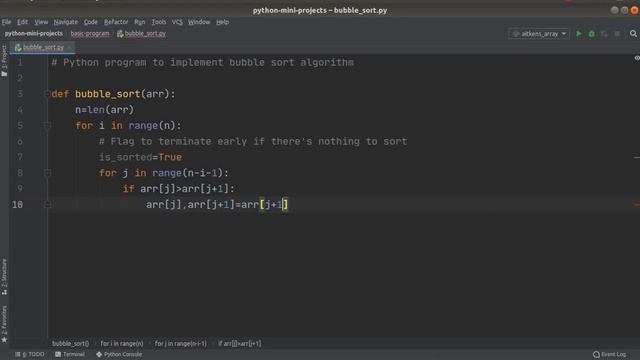Open the Project tool window sidebar tab
Viewport: 640px width, 360px height.
[4, 61]
